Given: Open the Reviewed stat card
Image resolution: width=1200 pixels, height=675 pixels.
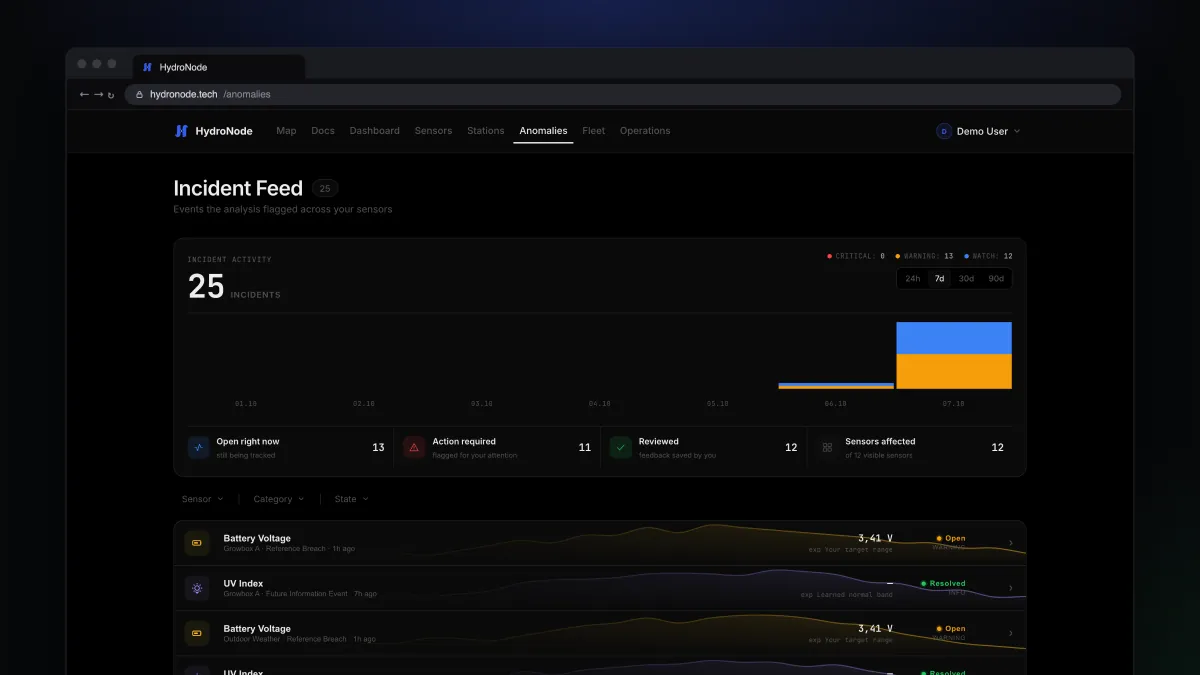Looking at the screenshot, I should (704, 447).
